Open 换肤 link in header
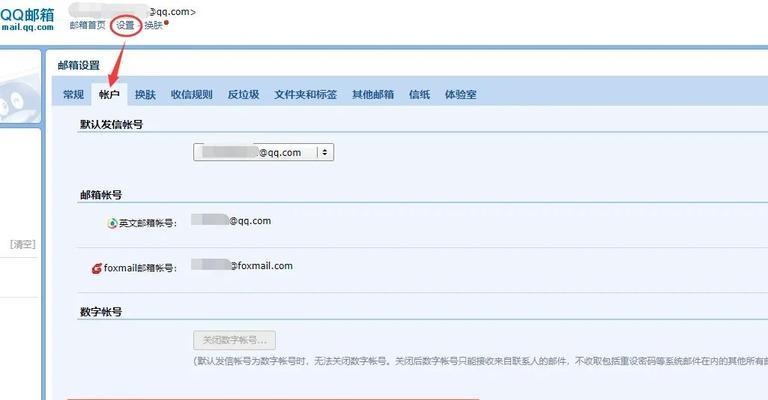This screenshot has height=400, width=768. click(x=153, y=25)
